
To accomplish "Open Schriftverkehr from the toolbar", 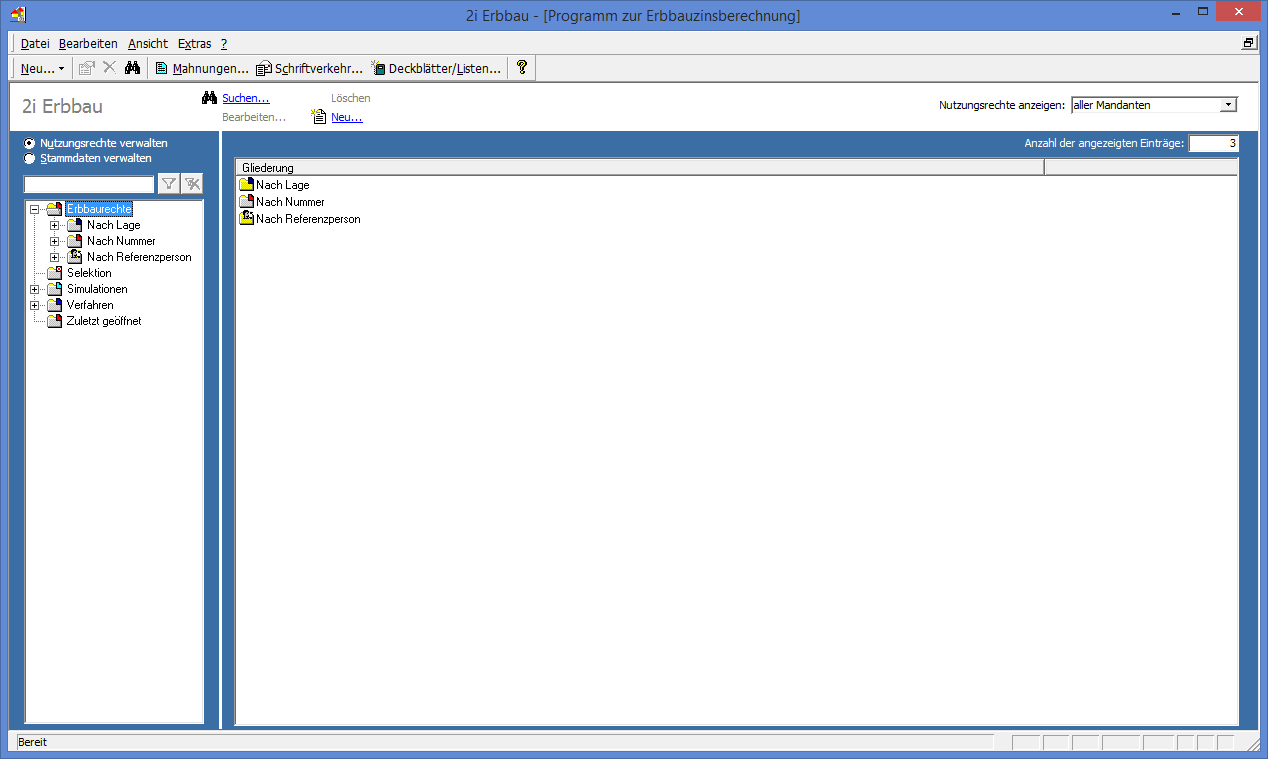I will 309,68.
